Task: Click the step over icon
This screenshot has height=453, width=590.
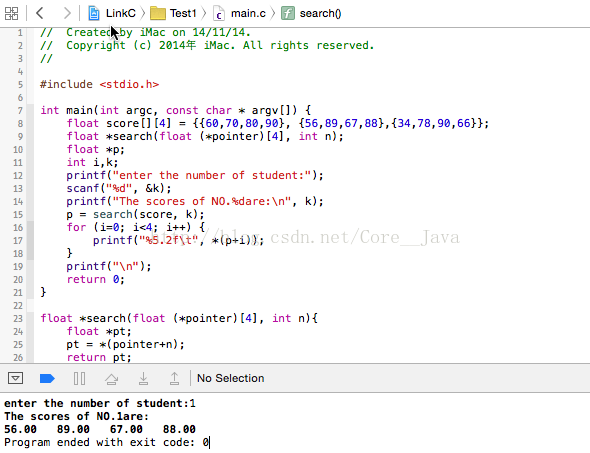Action: point(111,379)
